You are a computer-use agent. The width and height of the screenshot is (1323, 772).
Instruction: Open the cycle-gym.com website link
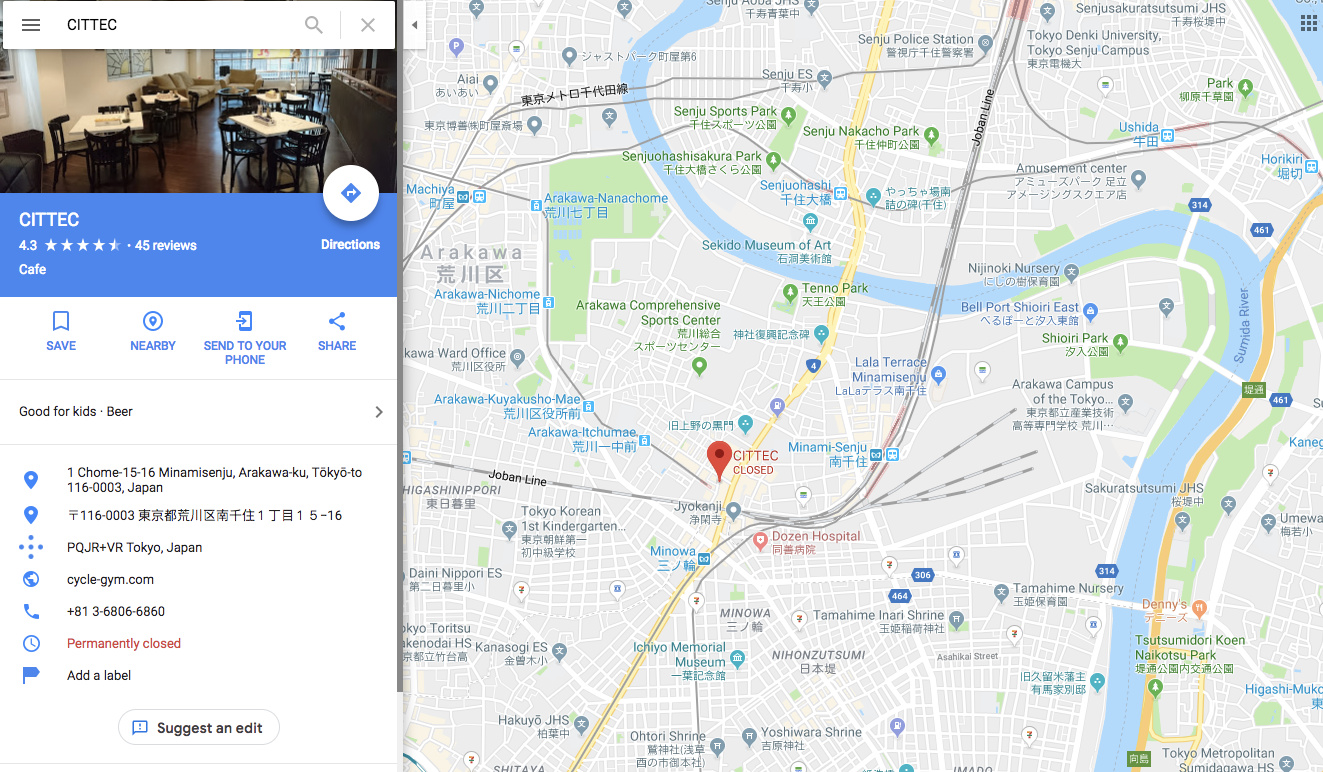point(110,579)
